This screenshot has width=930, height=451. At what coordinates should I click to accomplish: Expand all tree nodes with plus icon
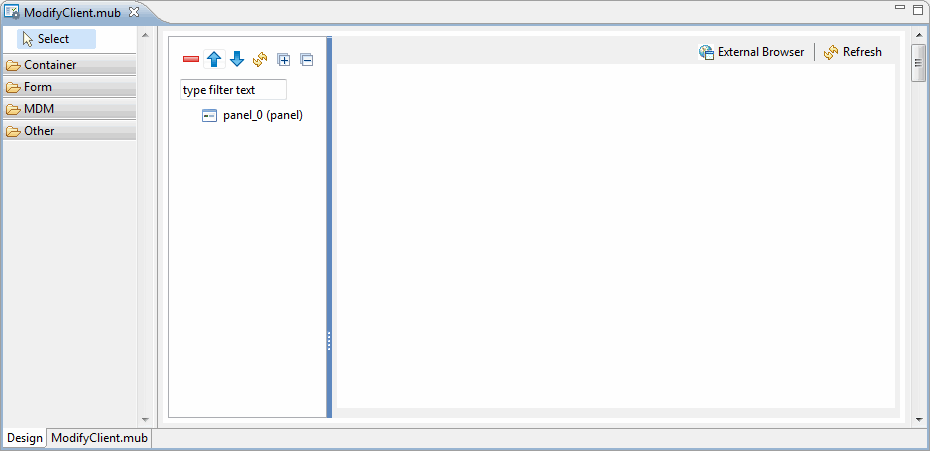click(284, 59)
